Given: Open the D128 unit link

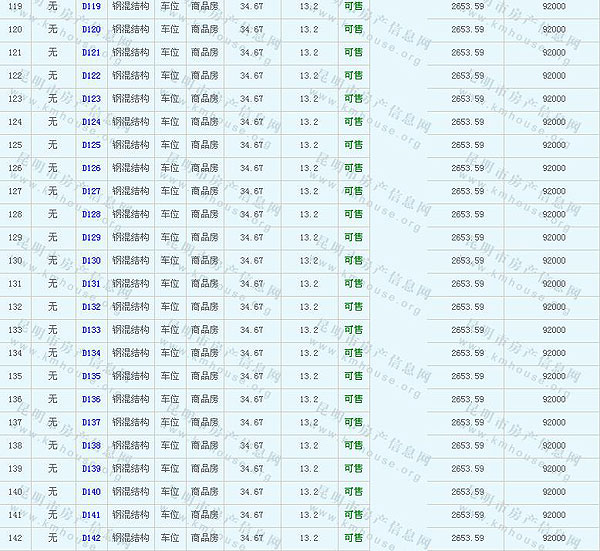Looking at the screenshot, I should coord(91,214).
